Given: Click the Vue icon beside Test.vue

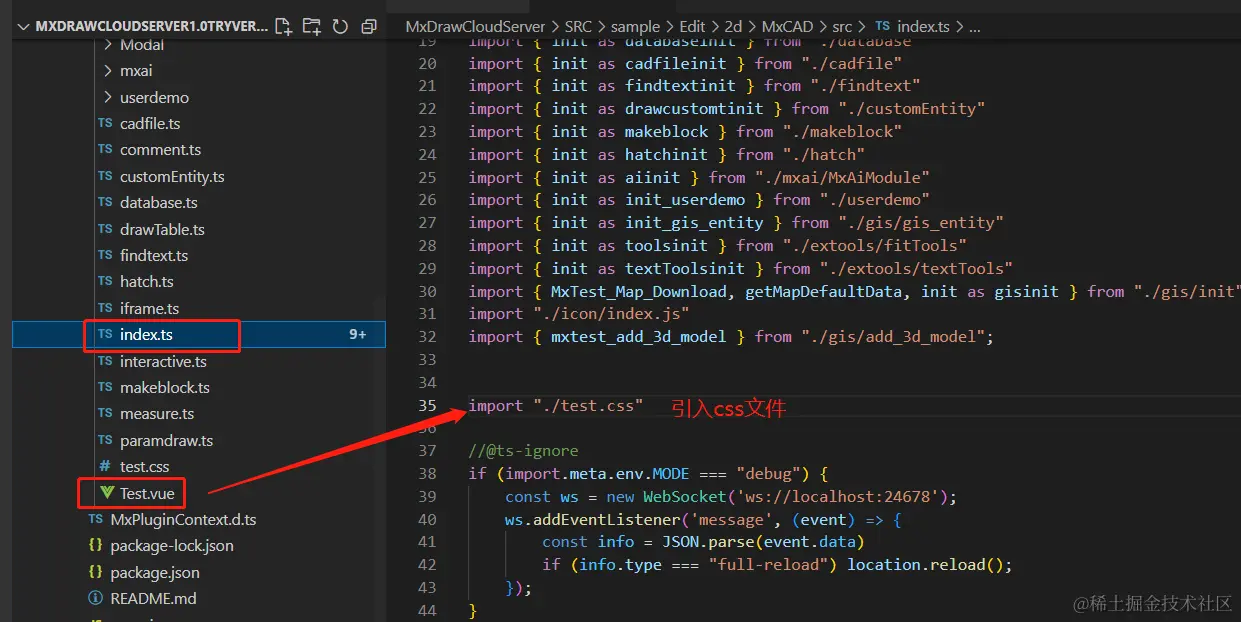Looking at the screenshot, I should pyautogui.click(x=106, y=493).
